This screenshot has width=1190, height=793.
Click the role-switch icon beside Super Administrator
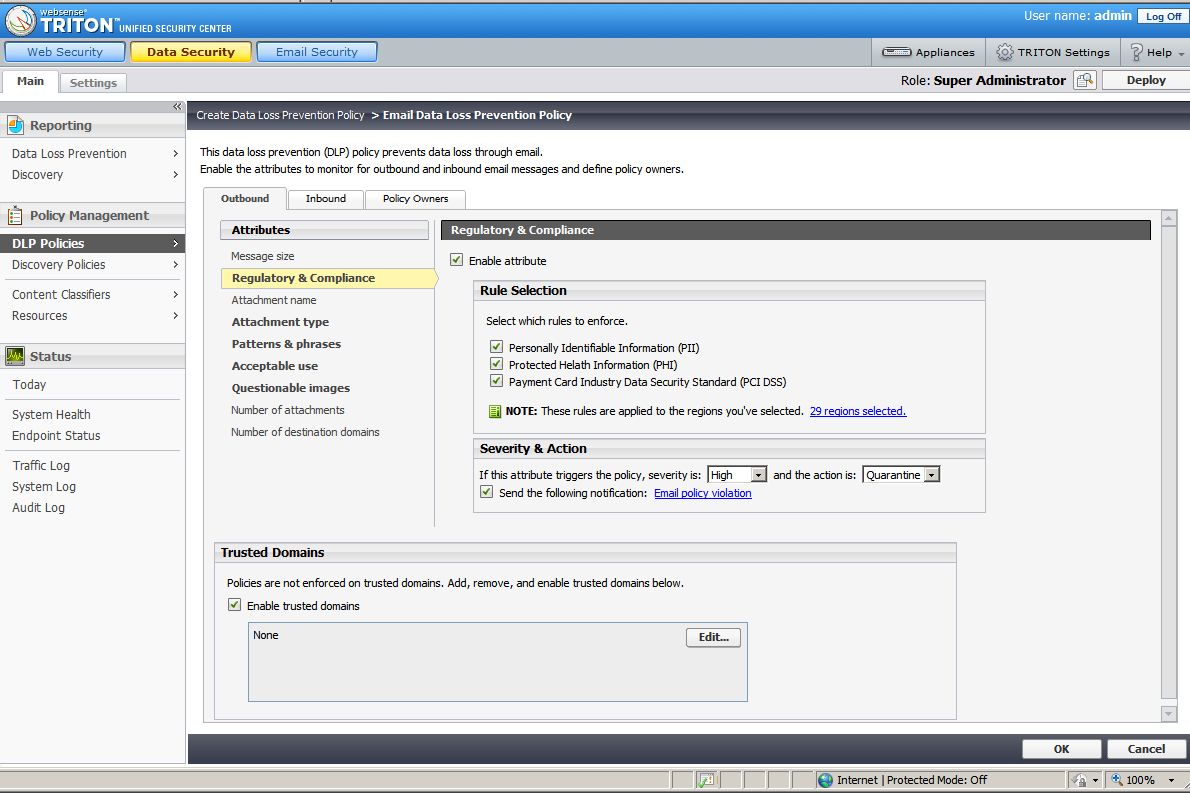(1085, 79)
